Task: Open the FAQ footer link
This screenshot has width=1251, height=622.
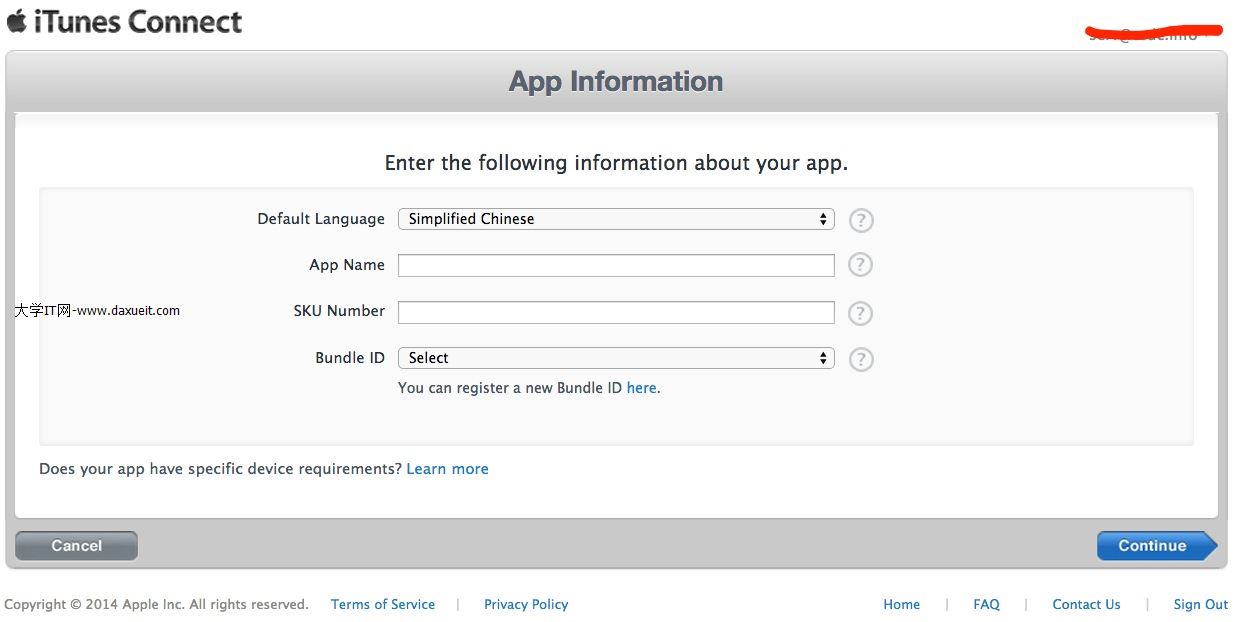Action: 986,605
